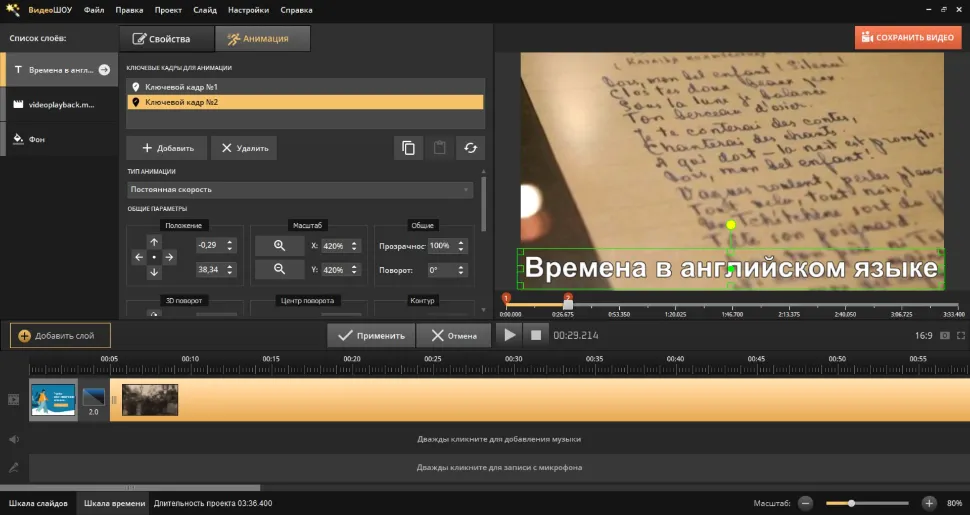Select Ключевой кадр №1 marker row

point(306,87)
